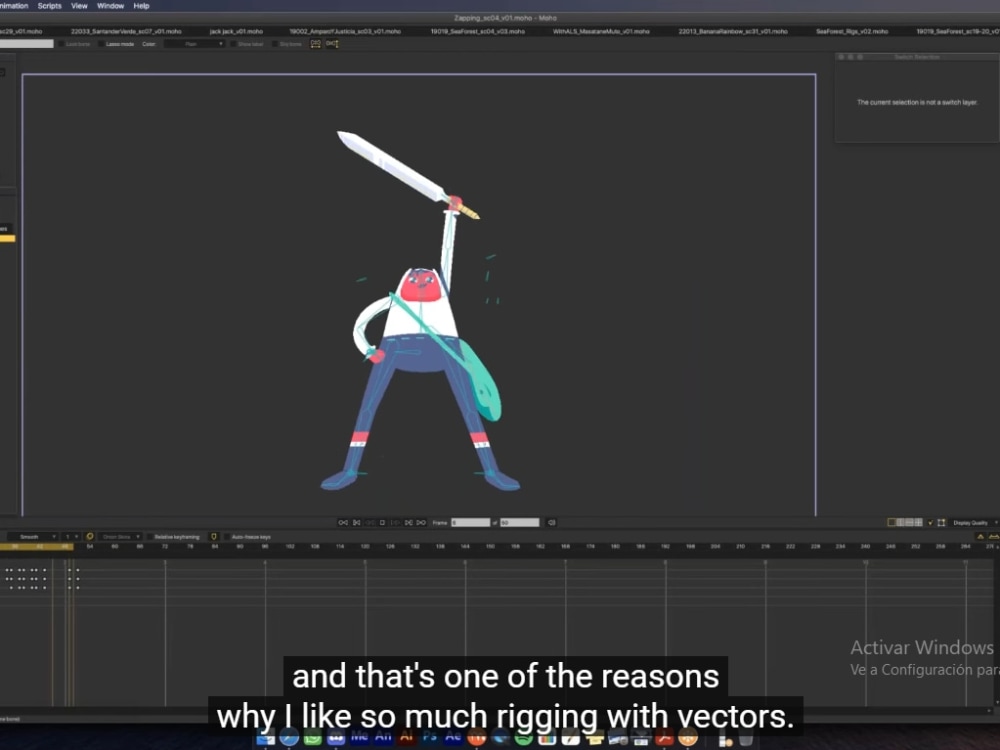
Task: Switch to SeaForest_Rigs_v02.moho tab
Action: click(x=852, y=31)
